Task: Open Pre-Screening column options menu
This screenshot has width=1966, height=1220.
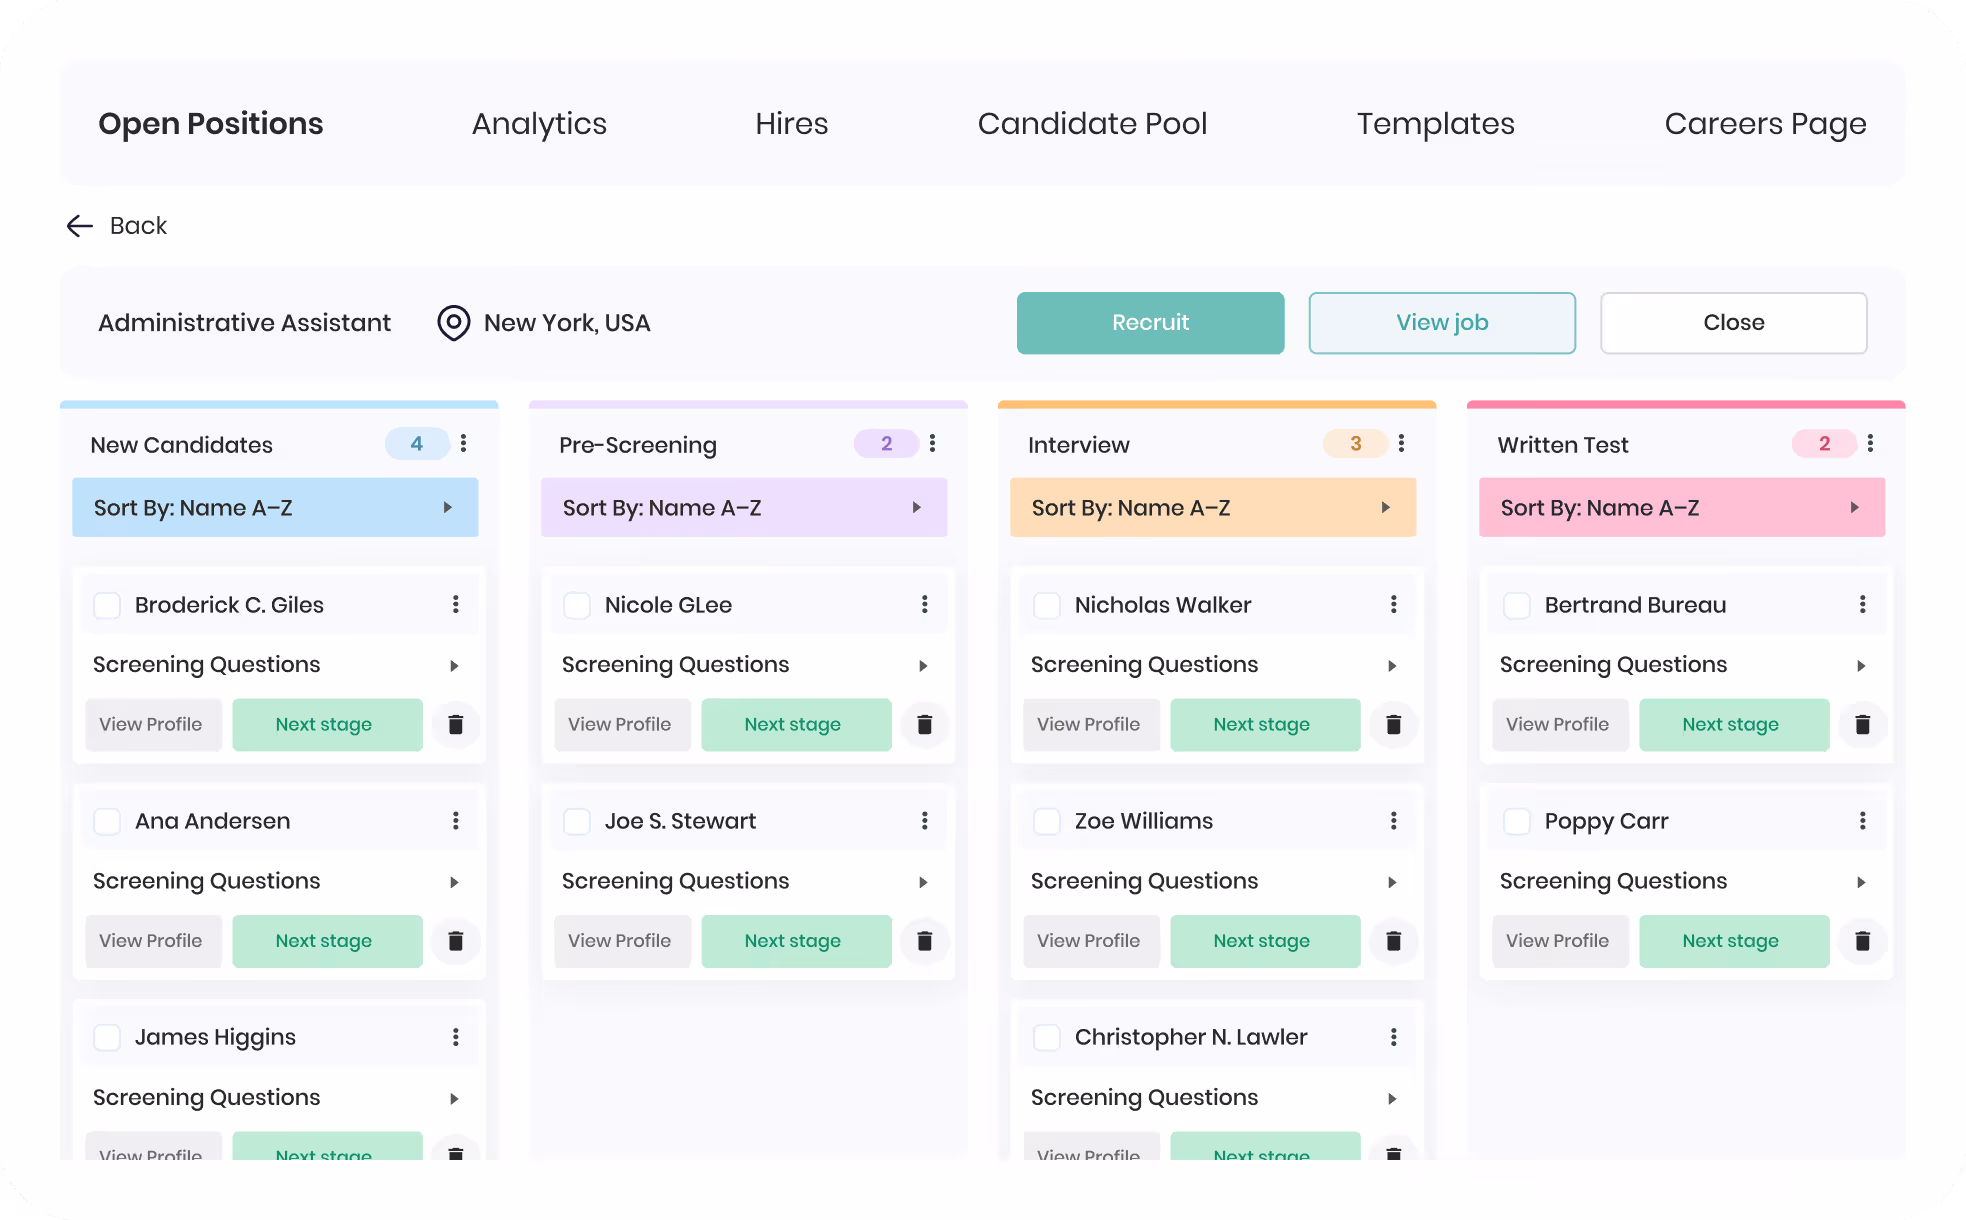Action: [933, 443]
